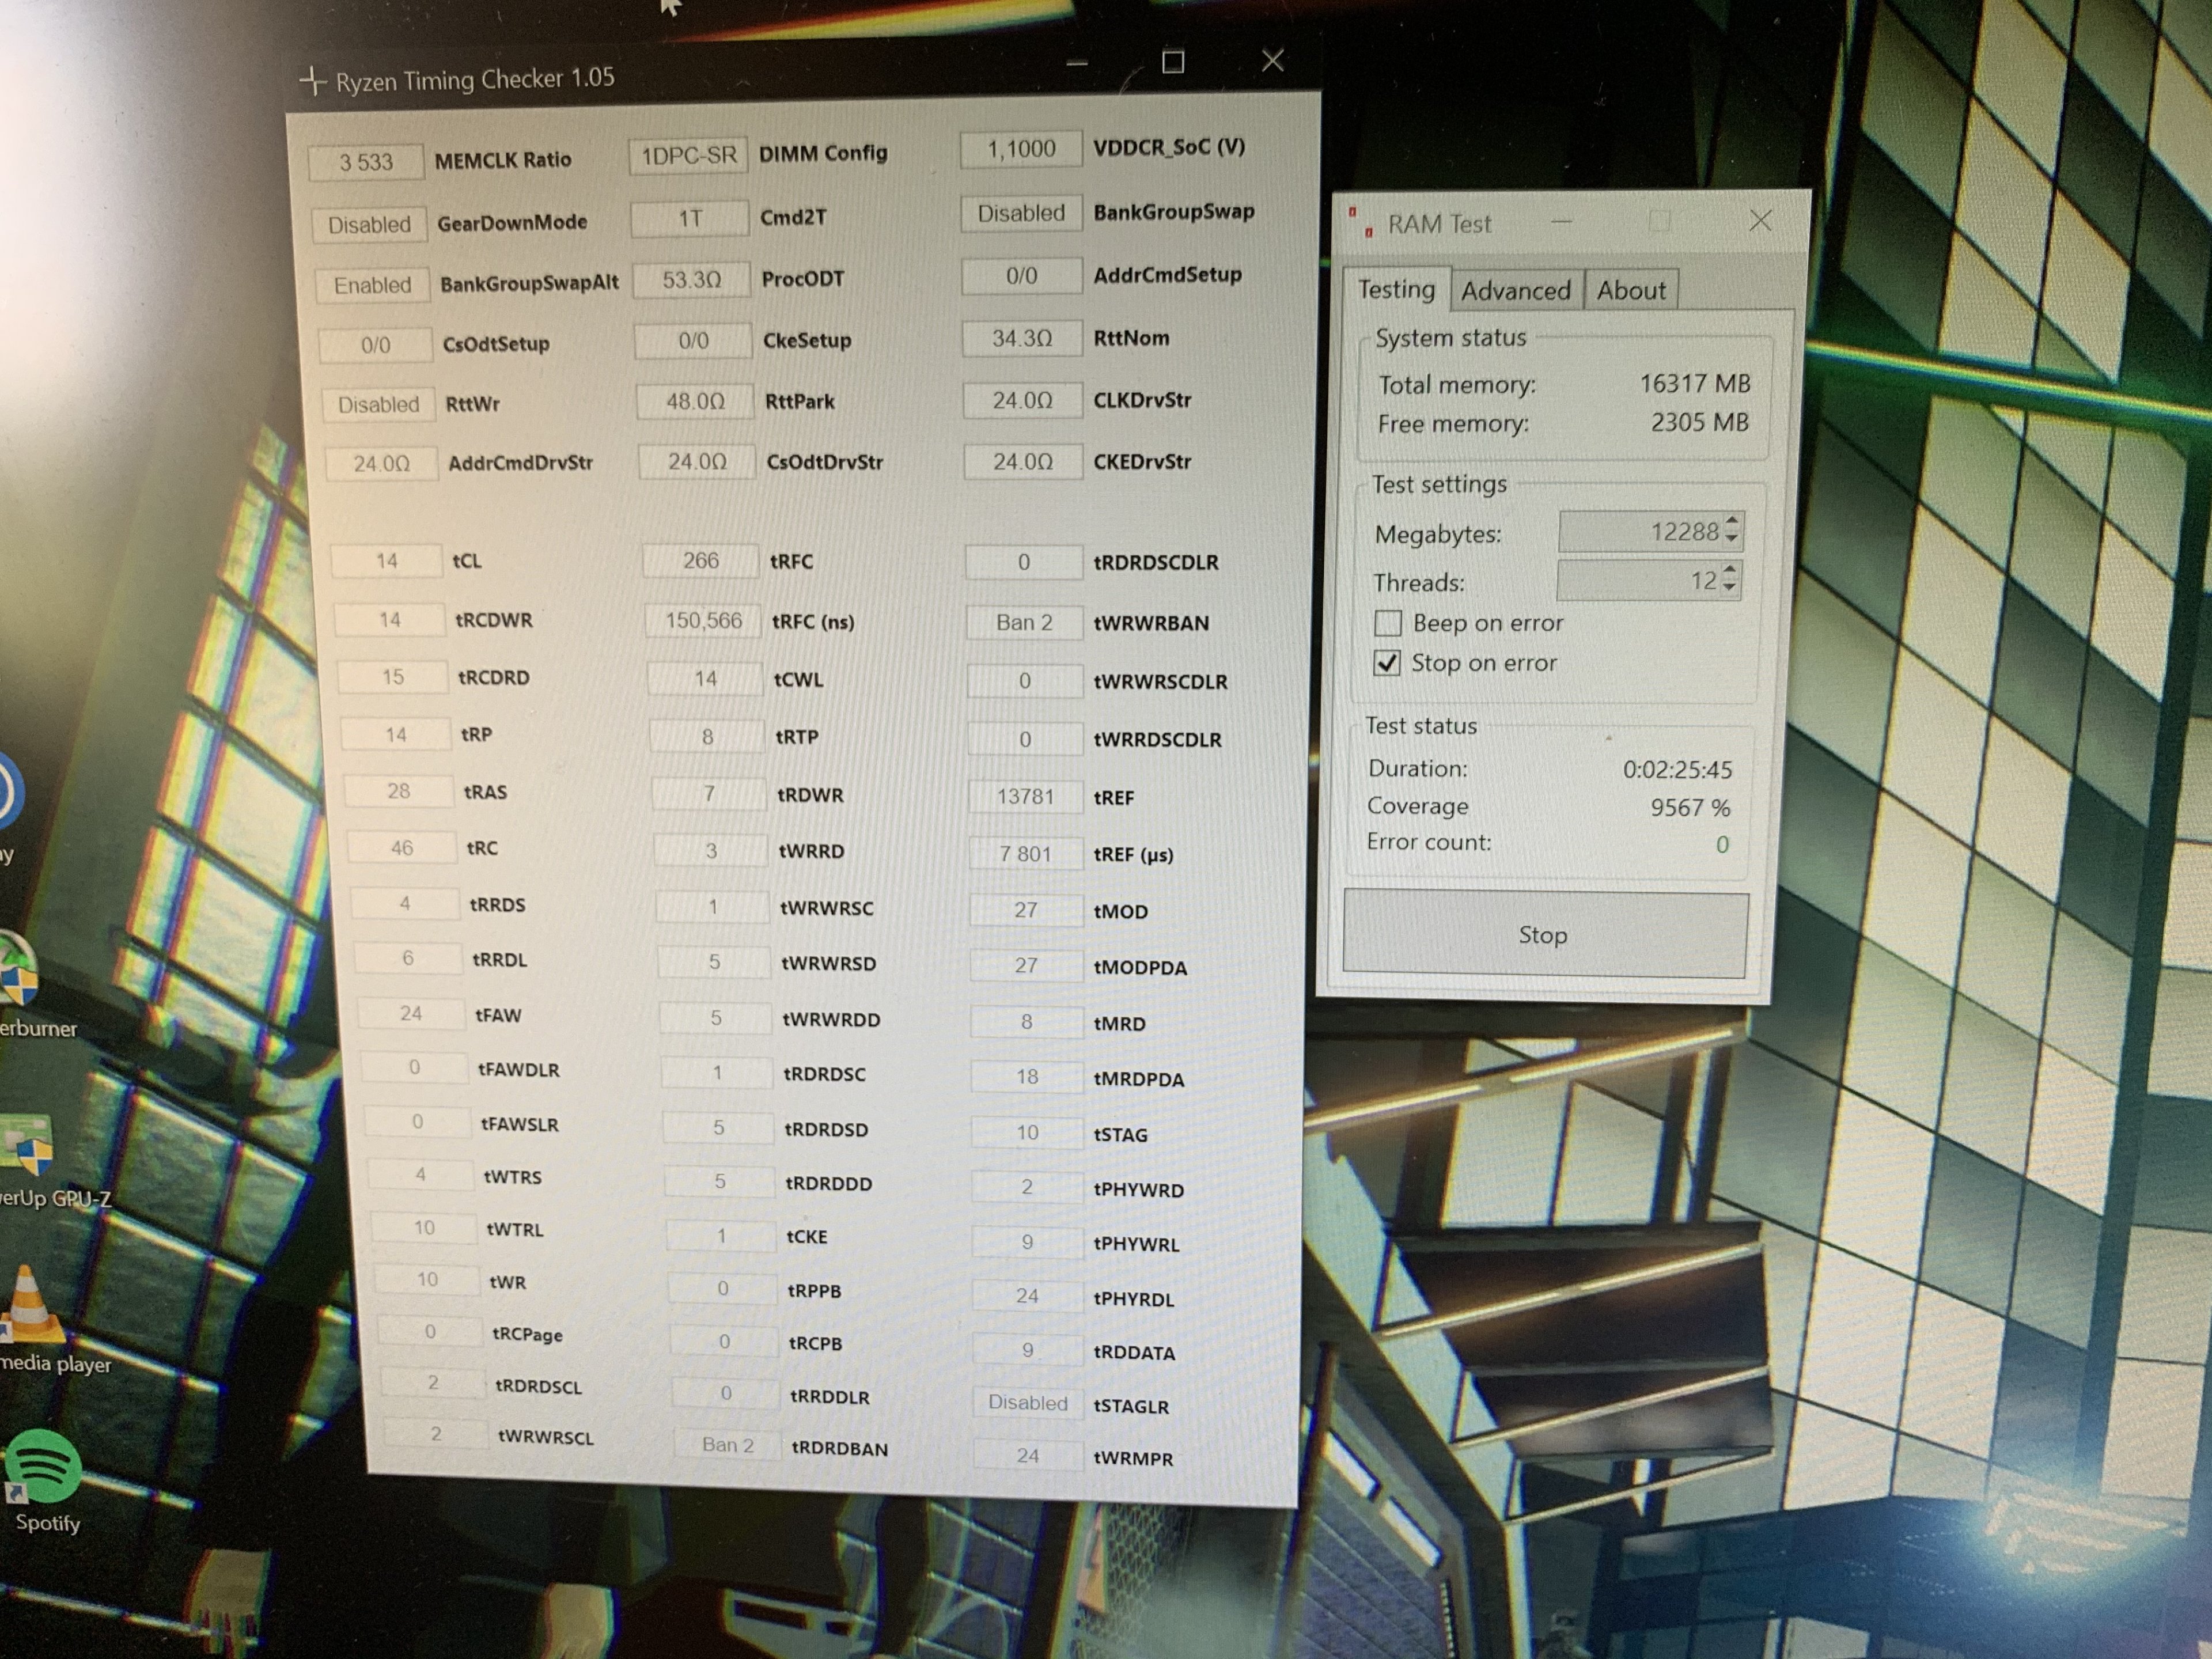2212x1659 pixels.
Task: Click the Ryzen Timing Checker title icon
Action: pos(313,81)
